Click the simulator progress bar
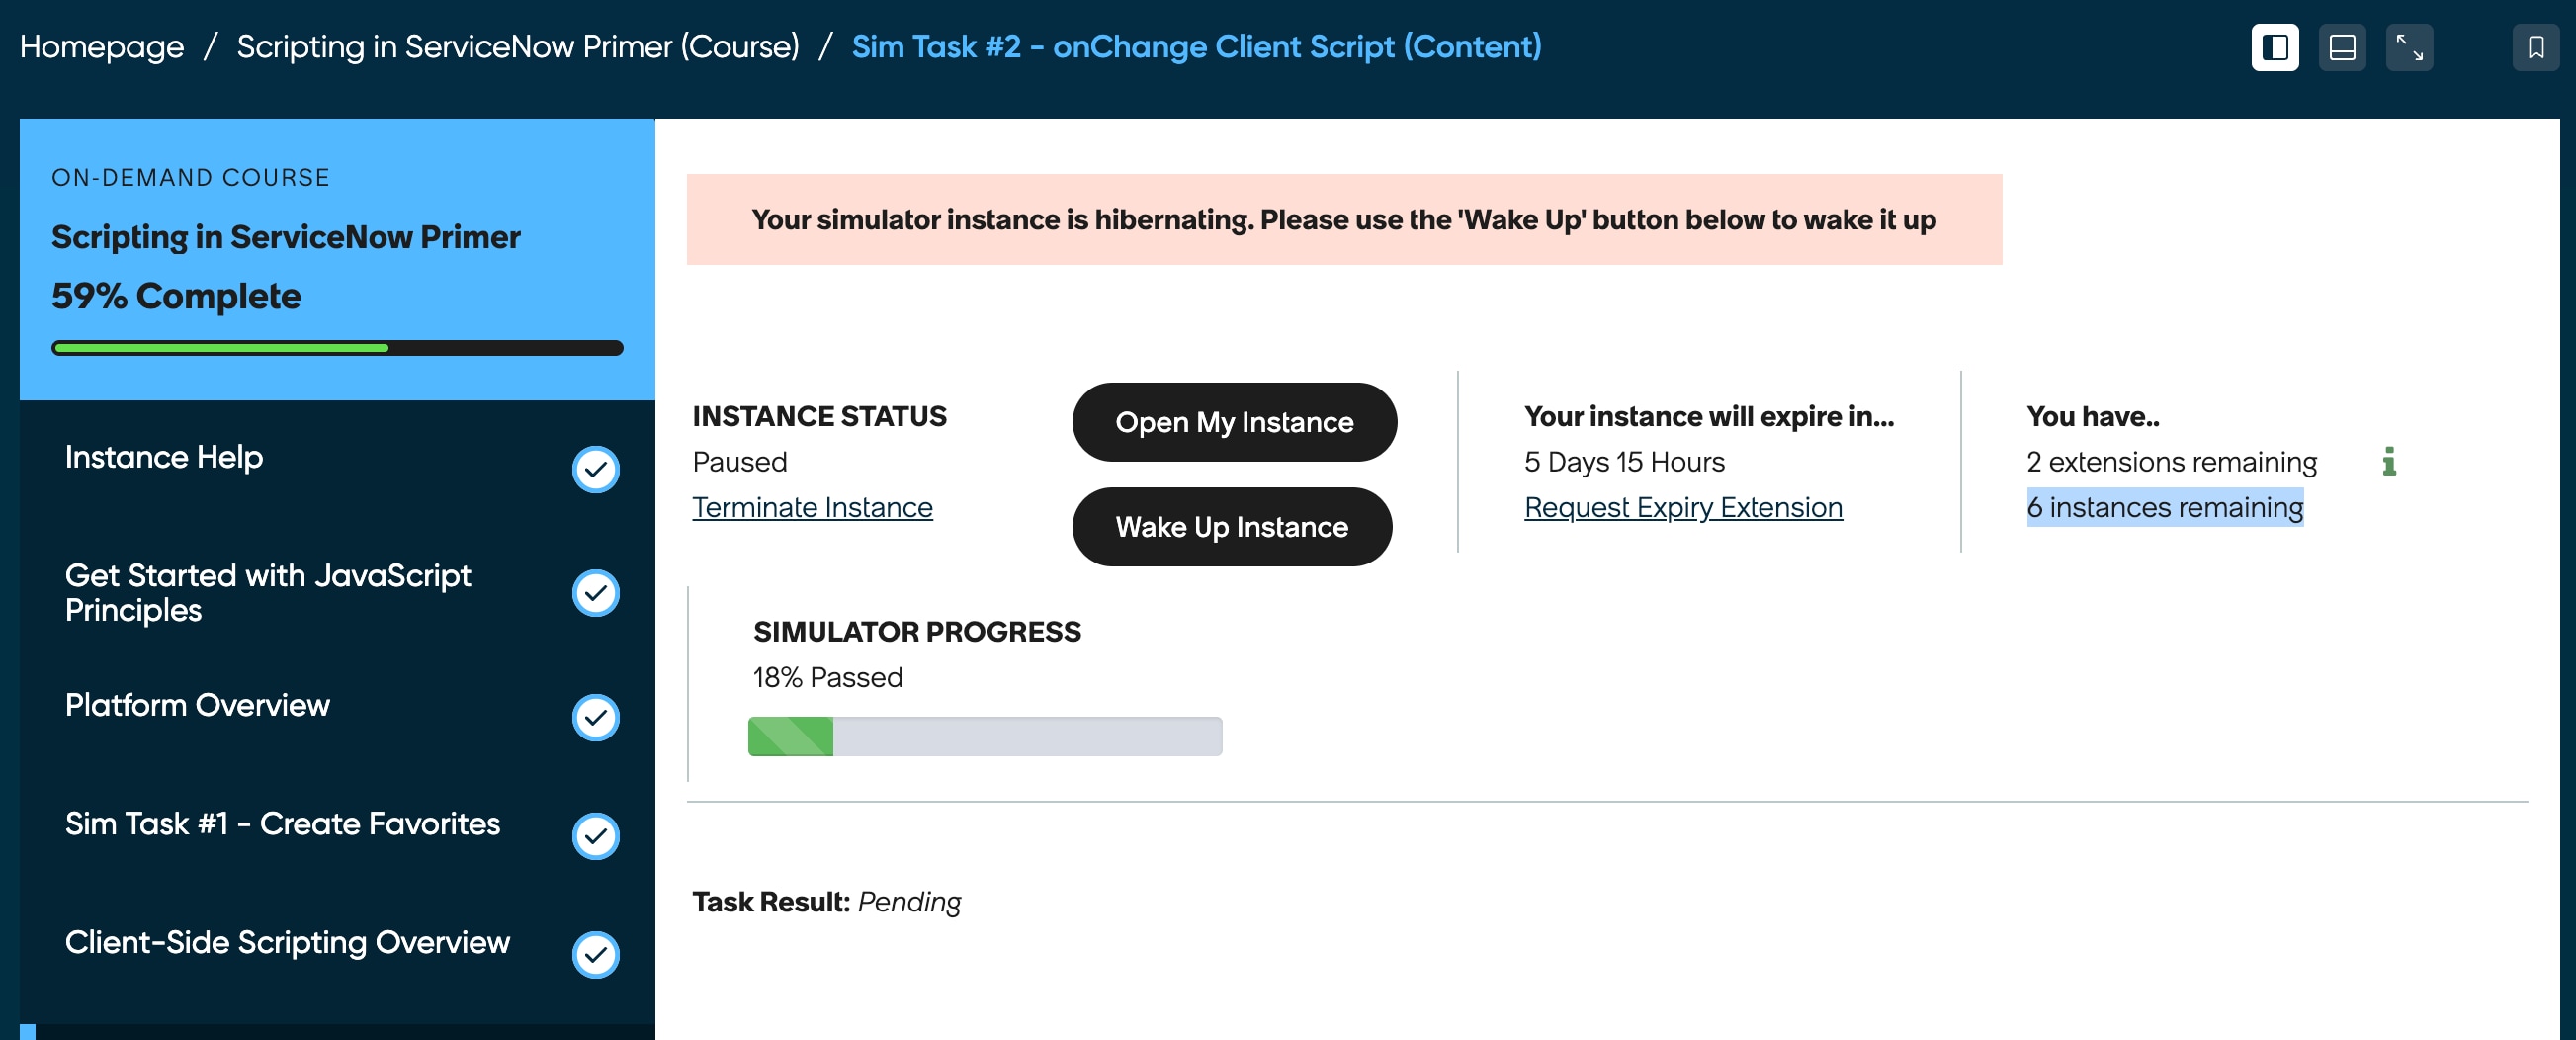 pos(984,736)
